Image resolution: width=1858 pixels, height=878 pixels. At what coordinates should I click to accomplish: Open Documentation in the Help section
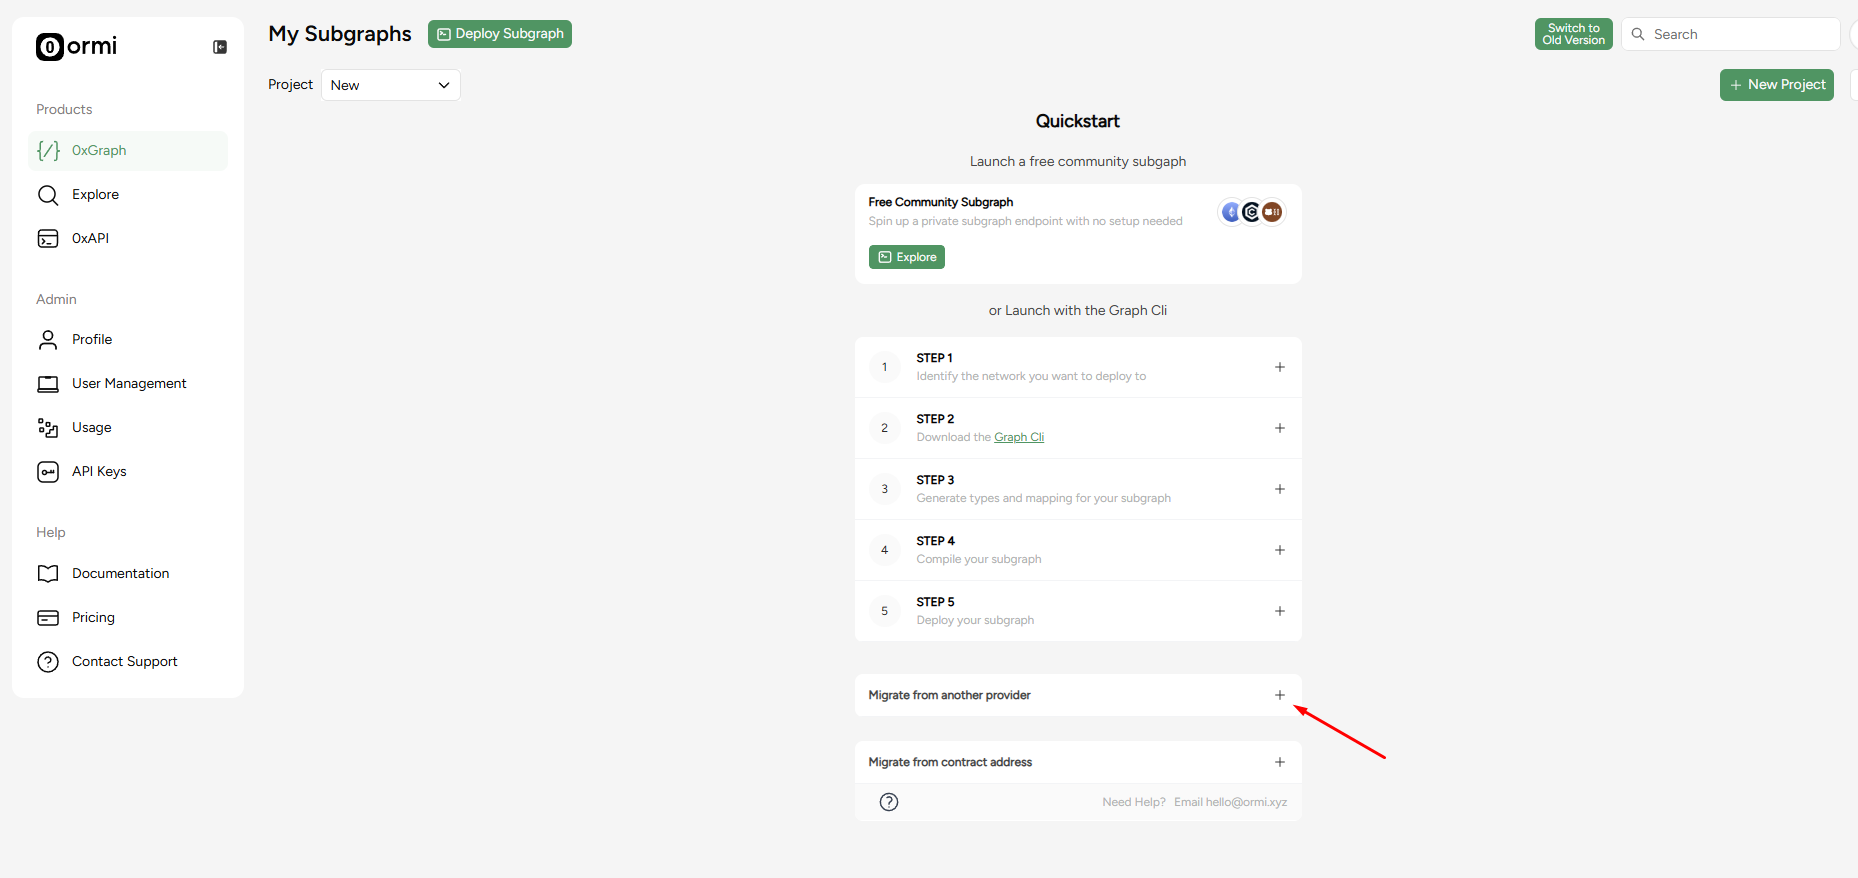point(128,574)
